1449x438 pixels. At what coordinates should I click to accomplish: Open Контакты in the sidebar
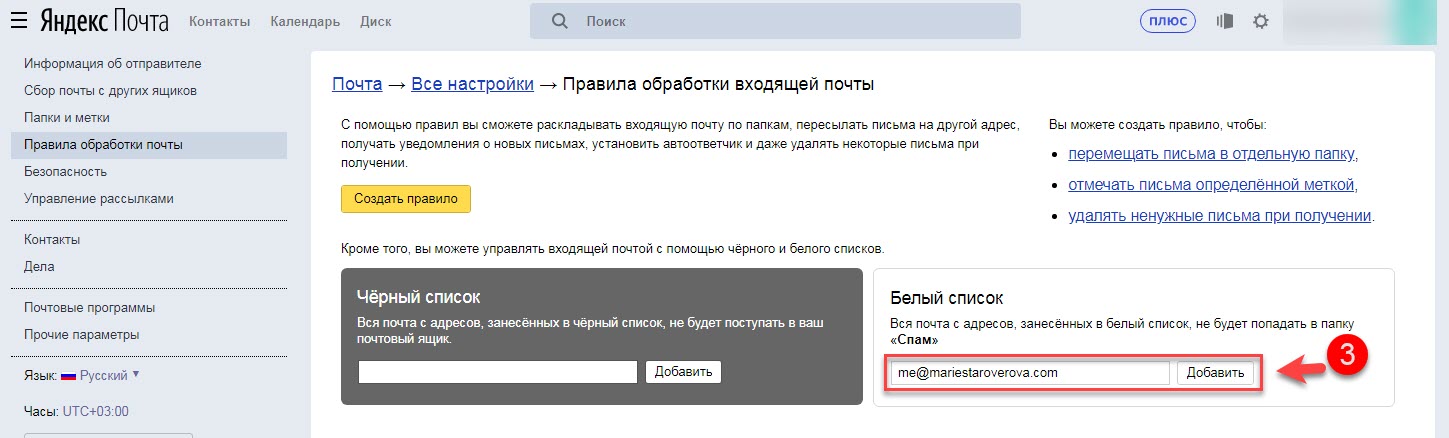pyautogui.click(x=52, y=239)
